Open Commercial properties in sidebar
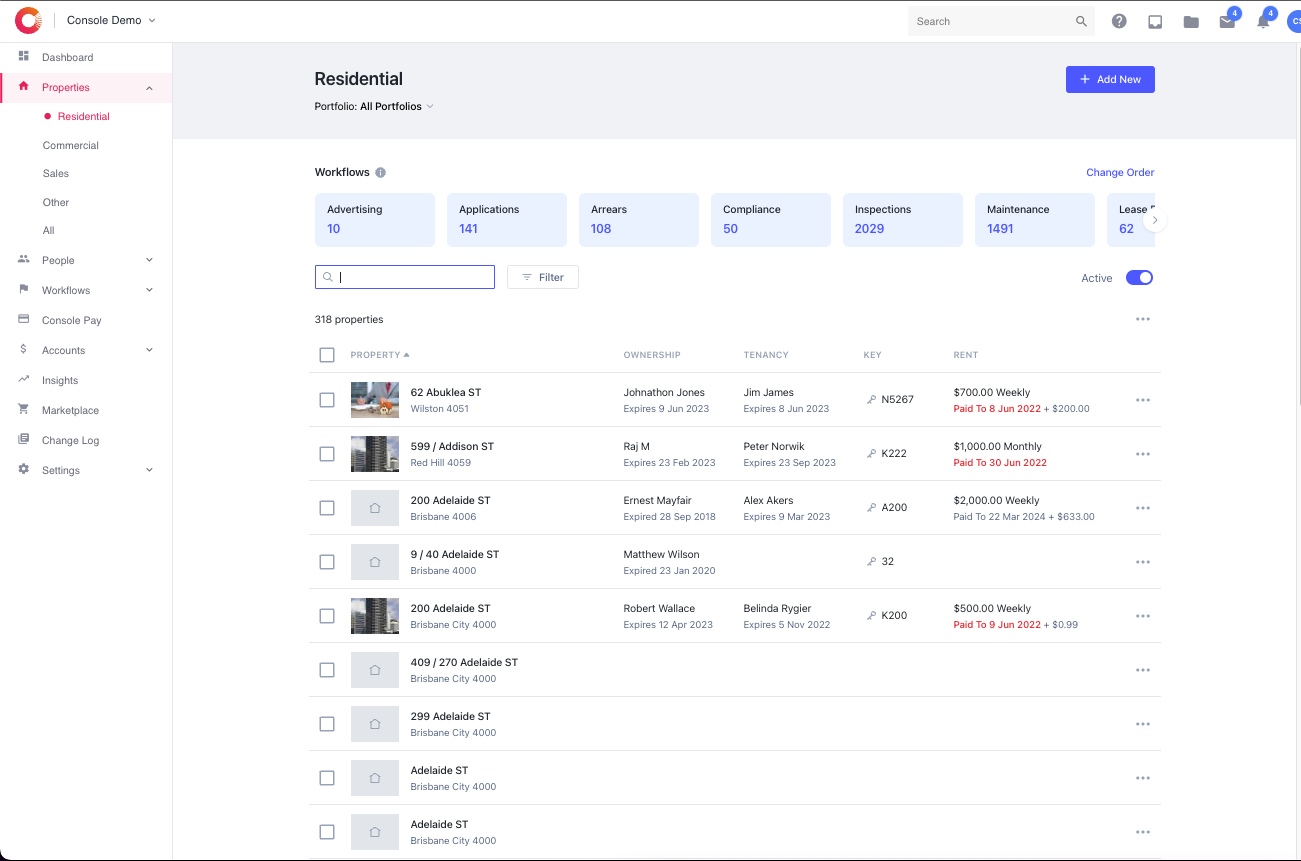1301x861 pixels. click(x=70, y=145)
